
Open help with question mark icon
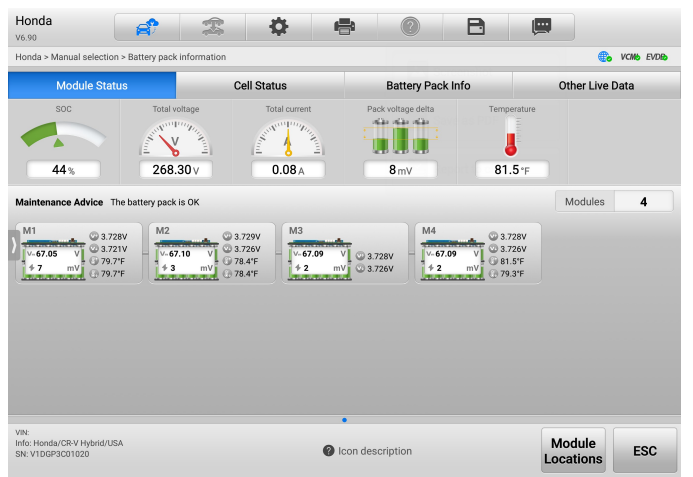(410, 27)
